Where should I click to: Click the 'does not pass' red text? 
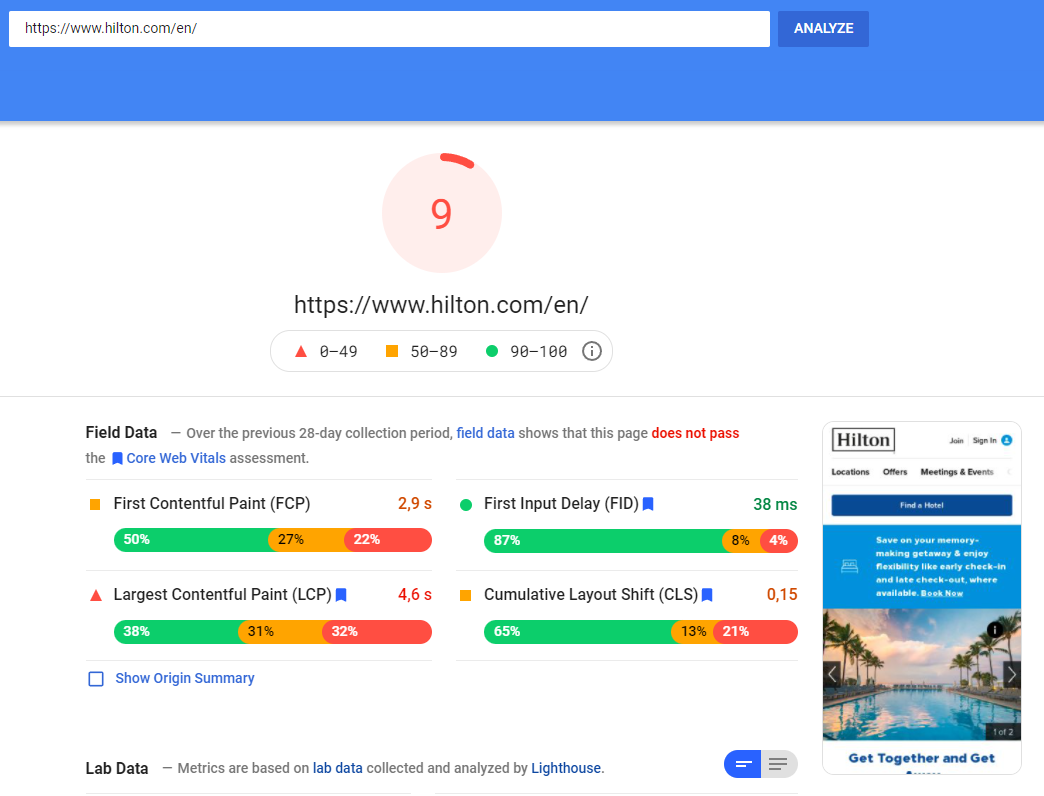click(x=695, y=433)
